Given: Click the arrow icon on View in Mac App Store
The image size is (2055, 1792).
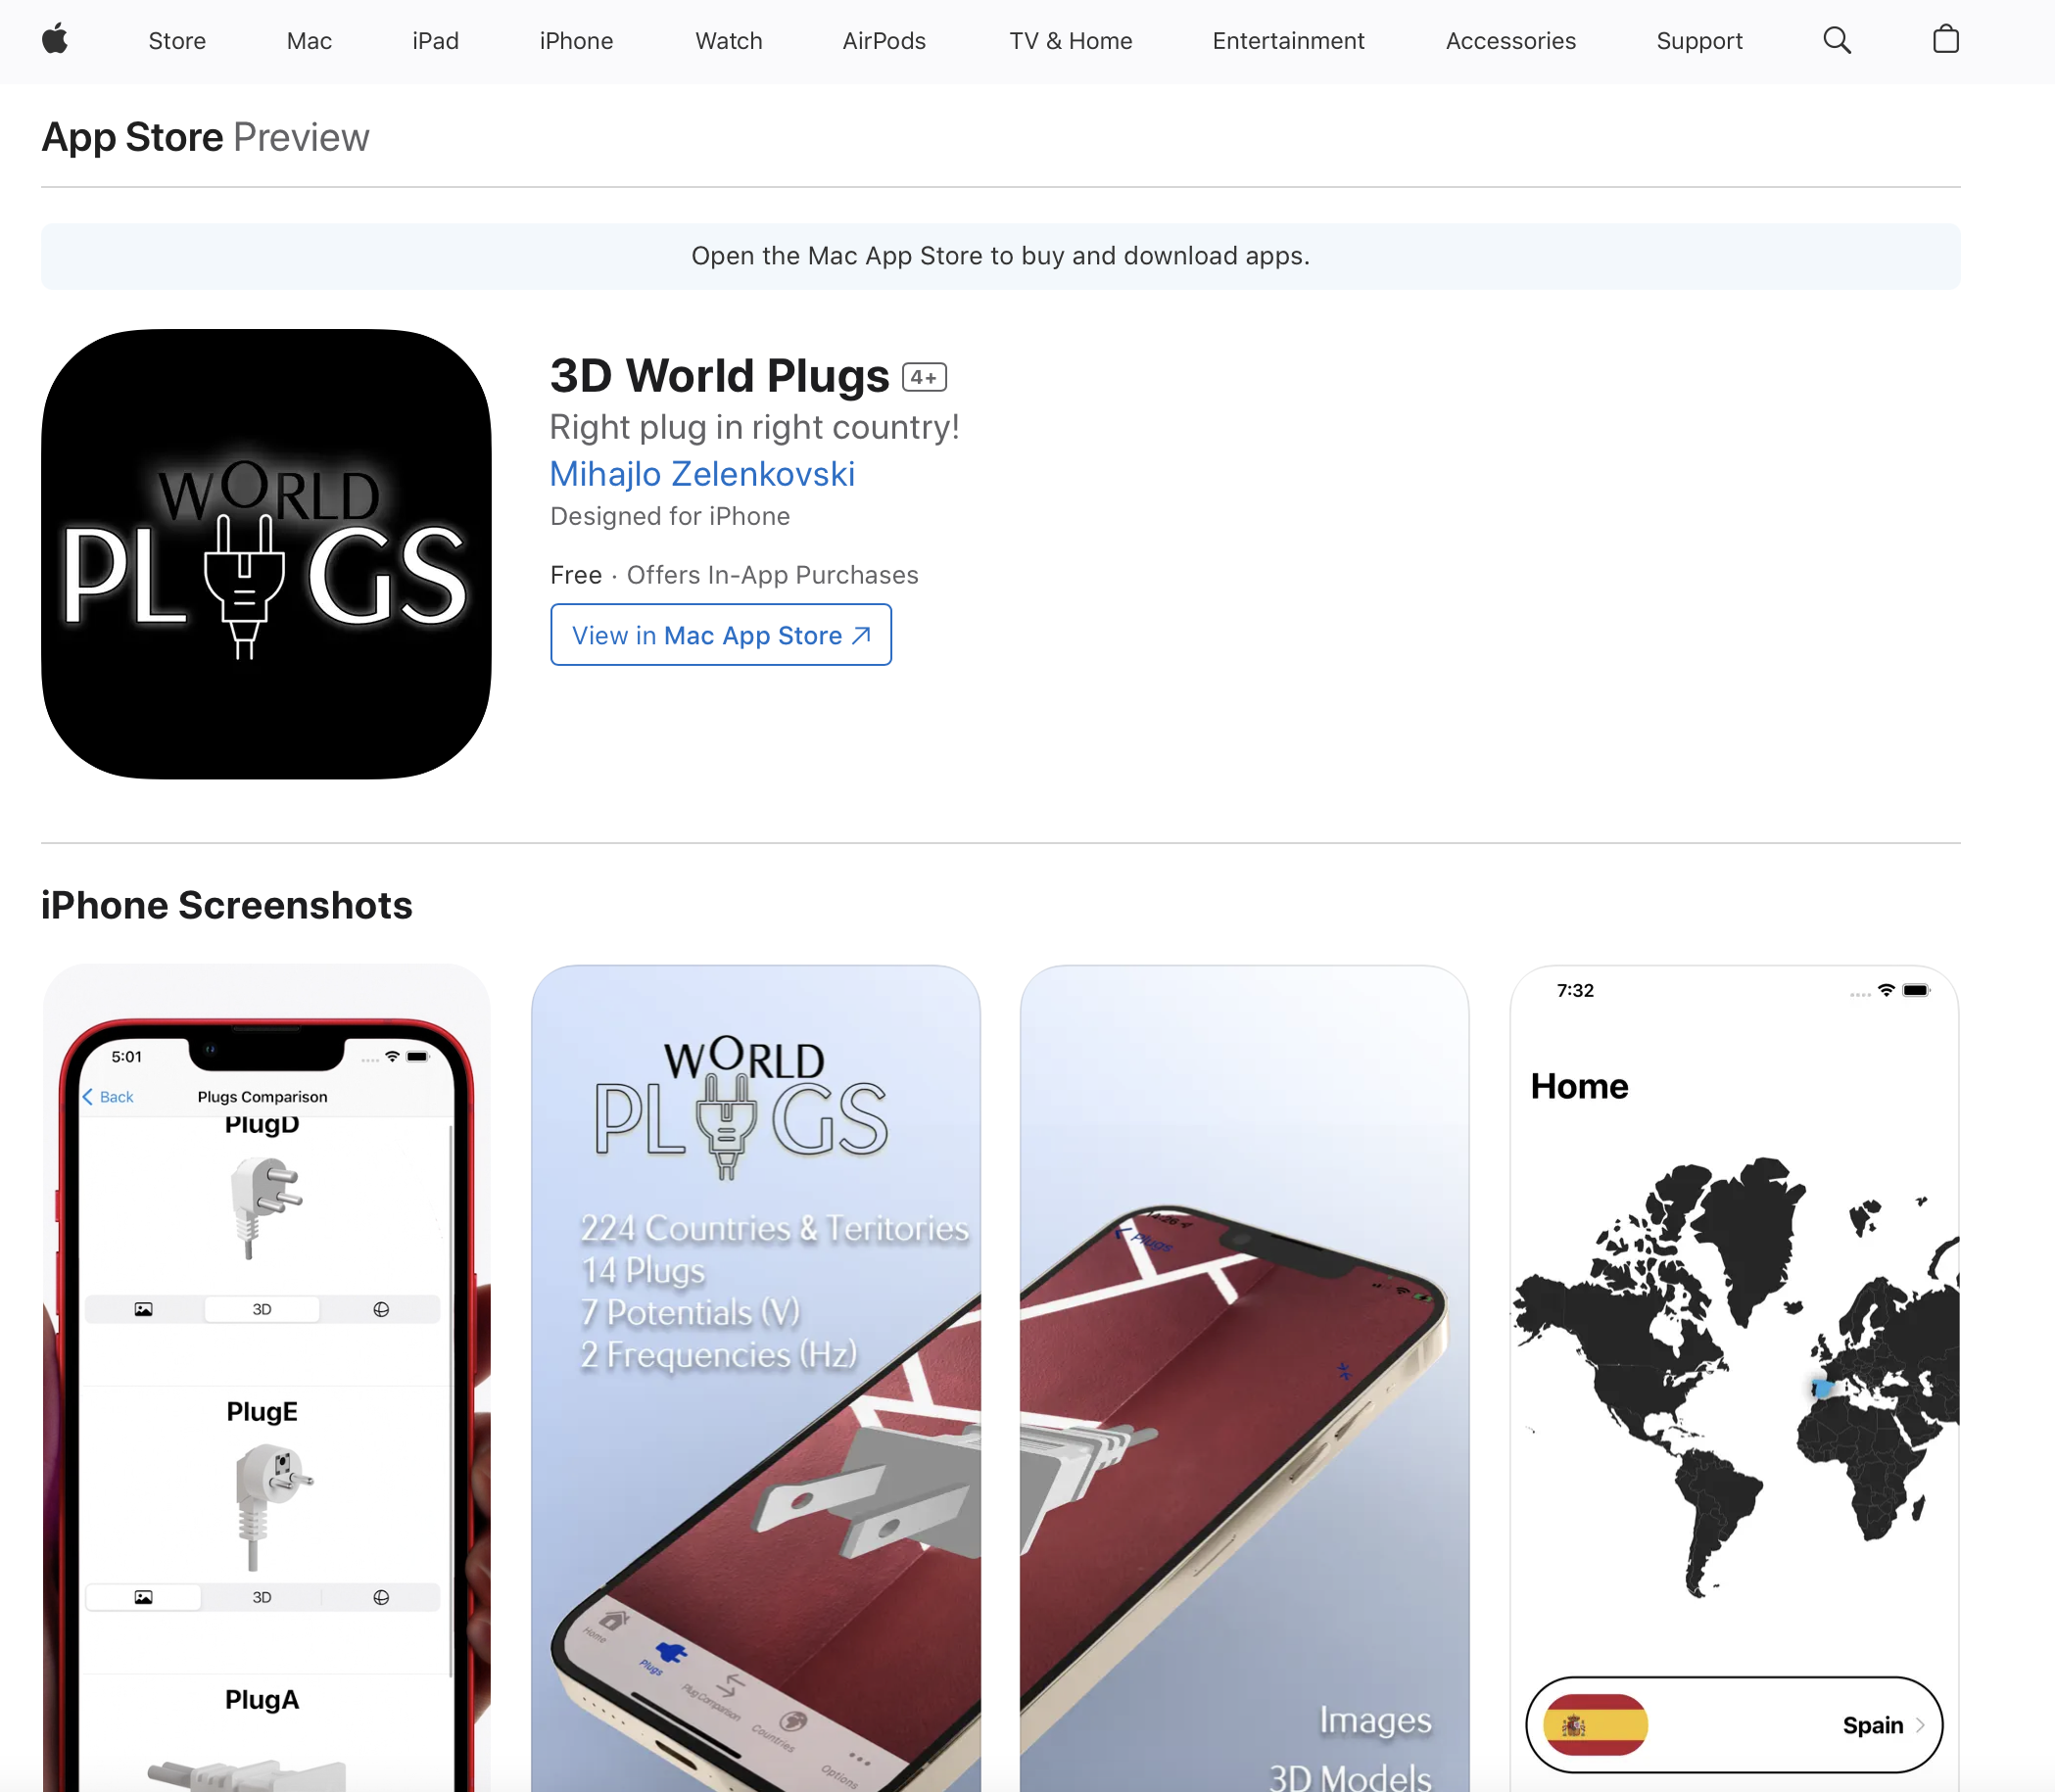Looking at the screenshot, I should click(x=862, y=636).
